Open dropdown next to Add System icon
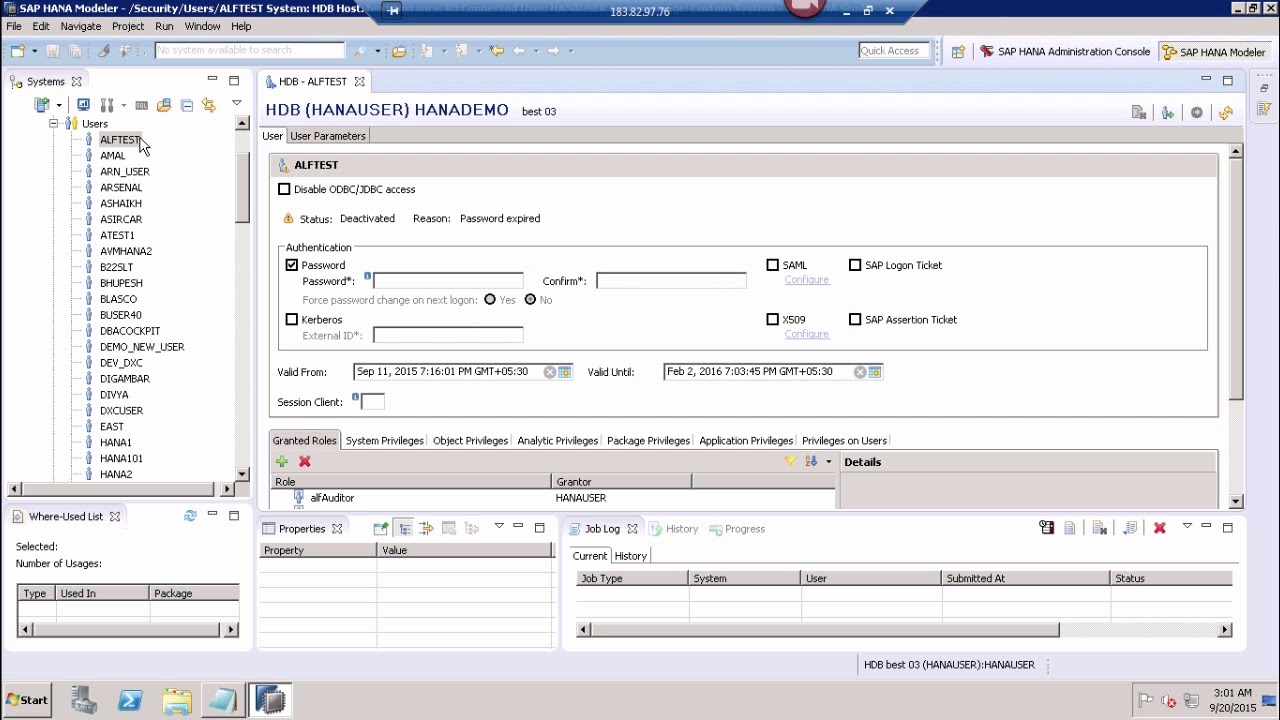 click(x=58, y=105)
